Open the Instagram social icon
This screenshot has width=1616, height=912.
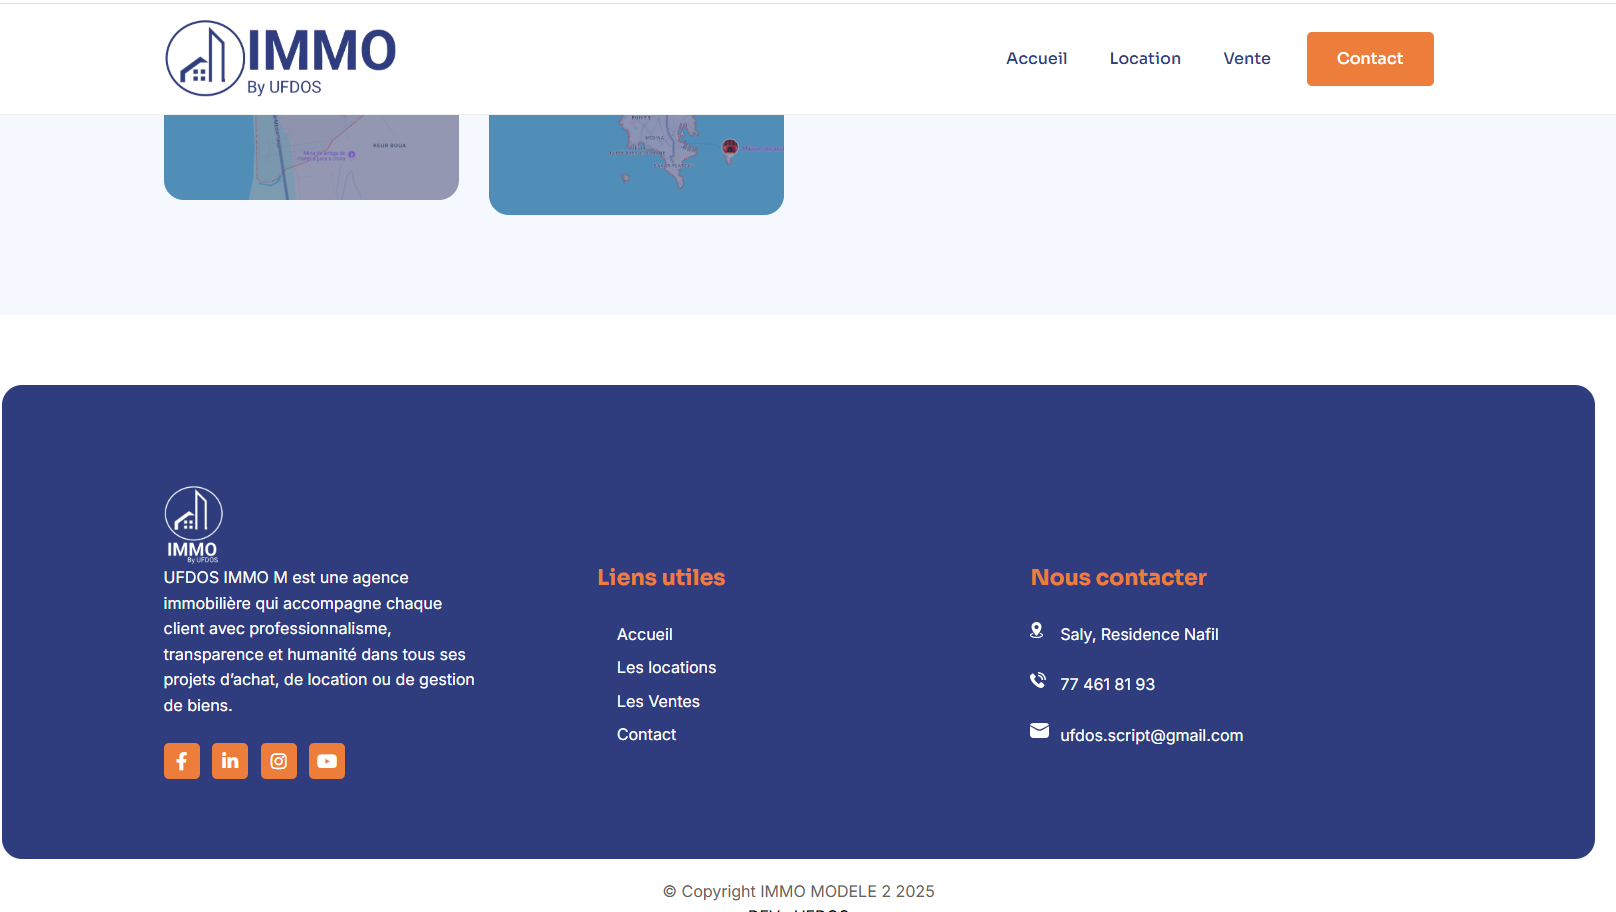click(279, 761)
